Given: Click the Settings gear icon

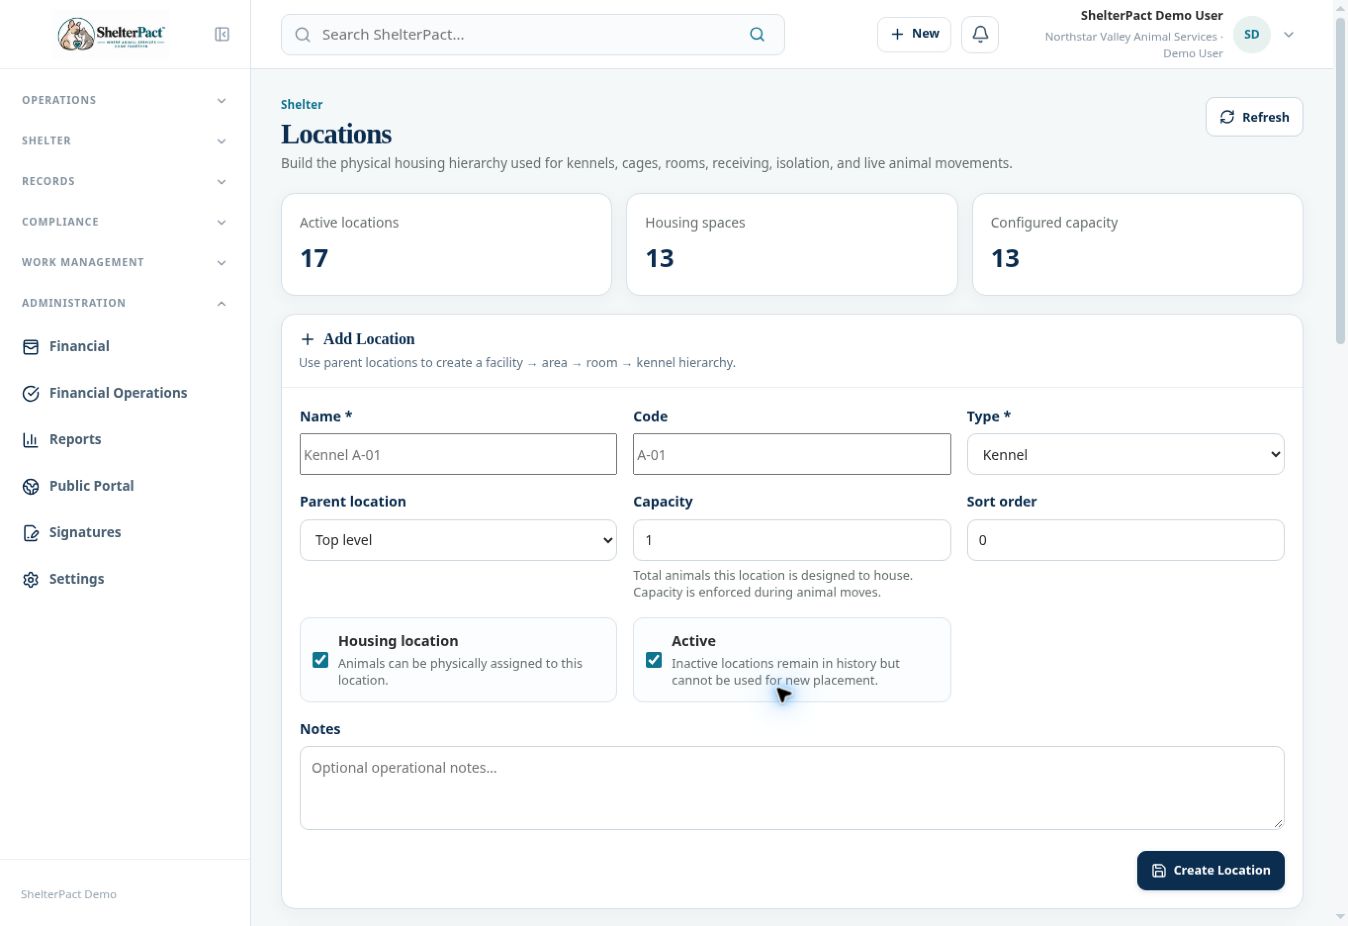Looking at the screenshot, I should (x=31, y=579).
